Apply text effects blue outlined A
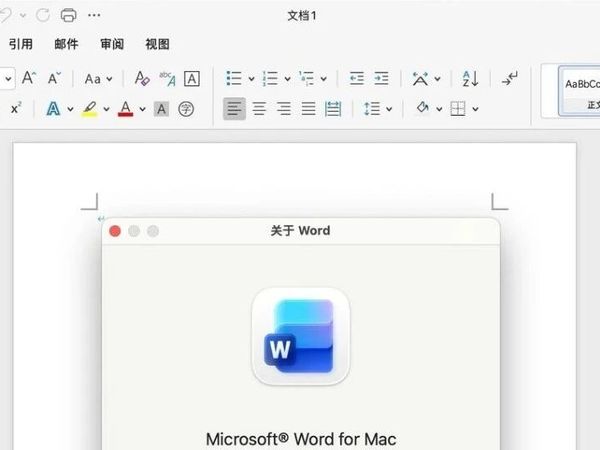Image resolution: width=600 pixels, height=450 pixels. tap(53, 109)
